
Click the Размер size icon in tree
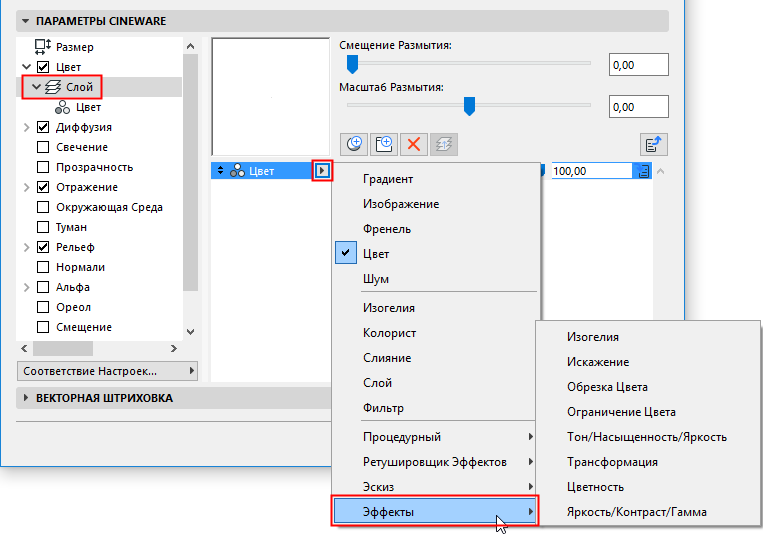pos(43,47)
